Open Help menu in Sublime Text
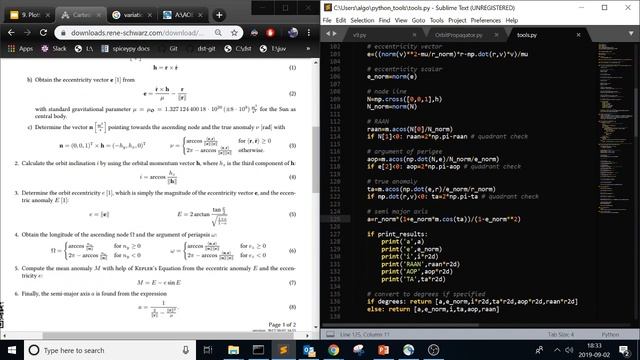Viewport: 640px width, 360px height. (x=511, y=20)
